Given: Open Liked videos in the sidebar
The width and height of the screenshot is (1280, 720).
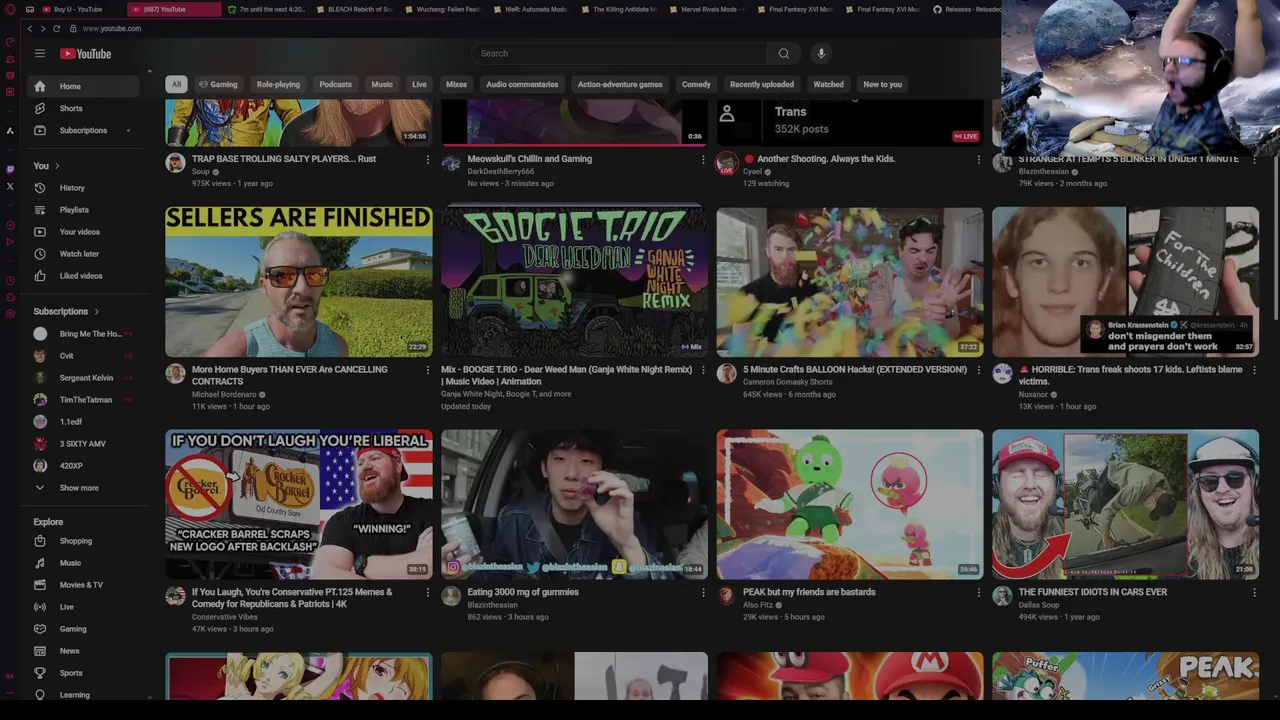Looking at the screenshot, I should click(x=82, y=276).
